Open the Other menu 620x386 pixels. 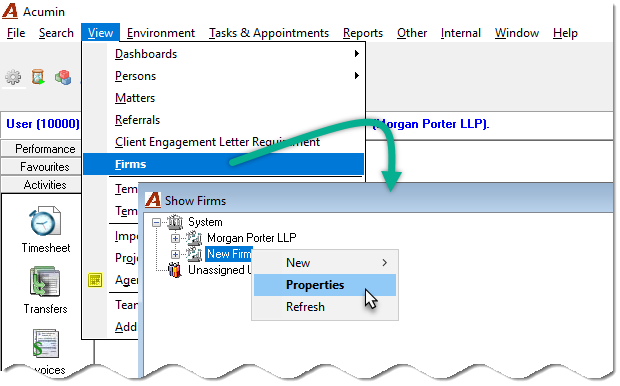point(412,33)
